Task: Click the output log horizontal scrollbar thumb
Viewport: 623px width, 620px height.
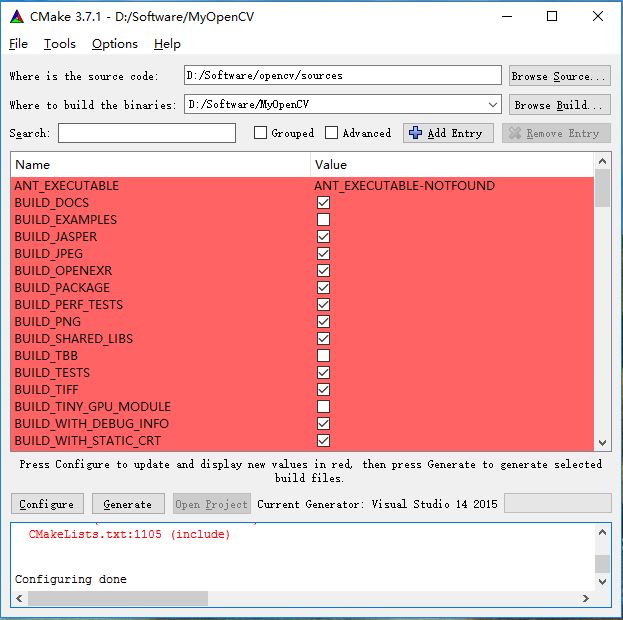Action: point(118,598)
